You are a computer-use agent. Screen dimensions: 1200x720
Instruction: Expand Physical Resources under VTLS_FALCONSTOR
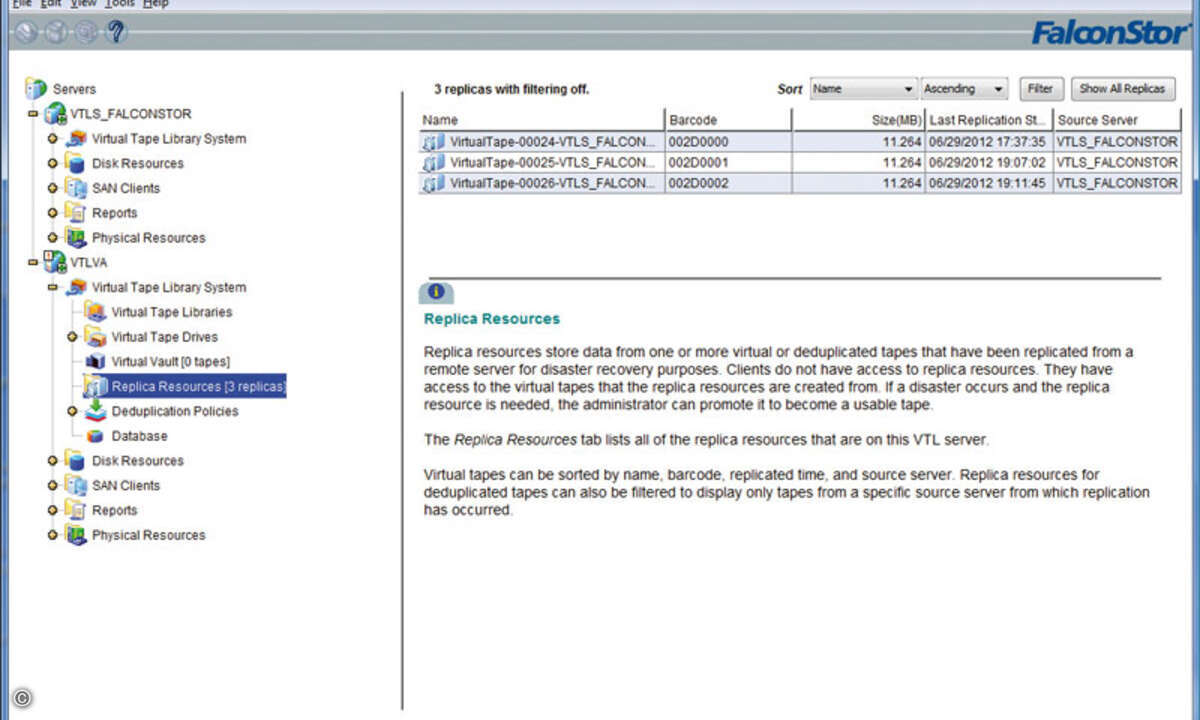tap(53, 238)
